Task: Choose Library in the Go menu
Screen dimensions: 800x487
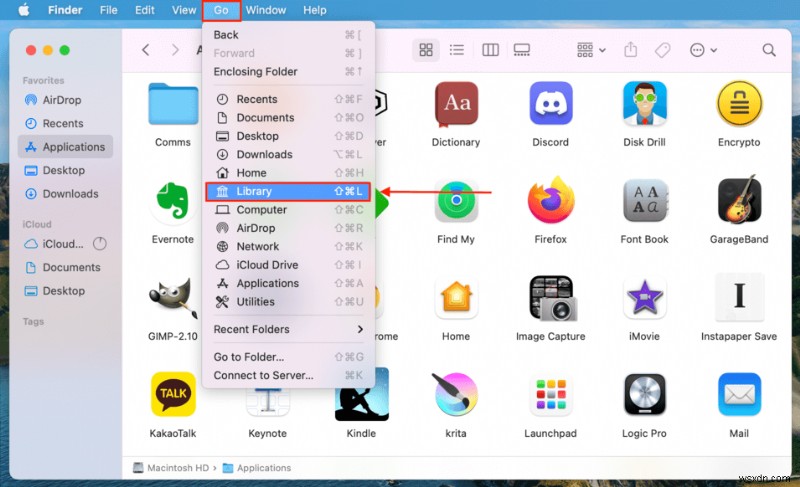Action: pos(288,191)
